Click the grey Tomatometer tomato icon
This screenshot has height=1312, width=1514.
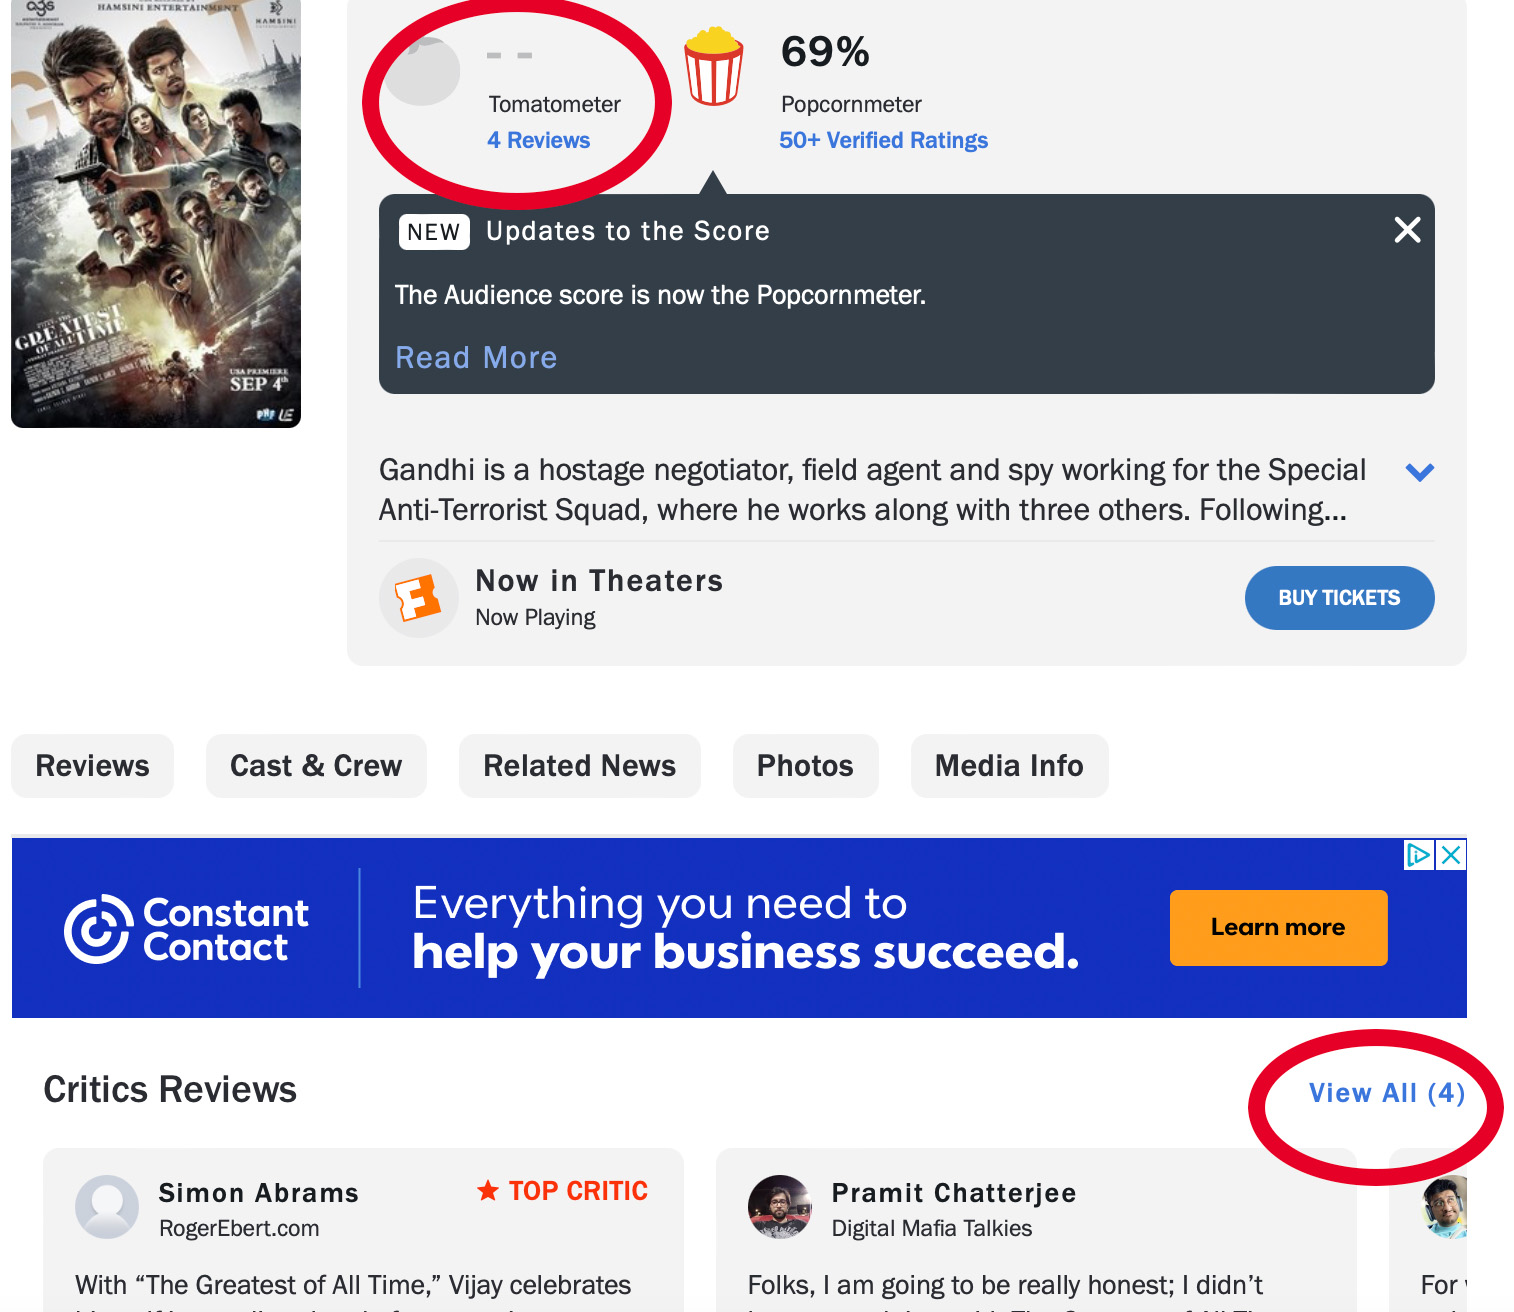tap(423, 71)
